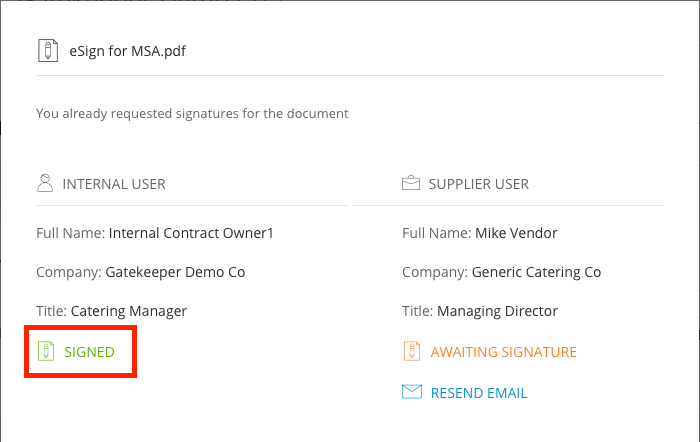Click the green SIGNED status label
The height and width of the screenshot is (442, 700).
point(89,352)
